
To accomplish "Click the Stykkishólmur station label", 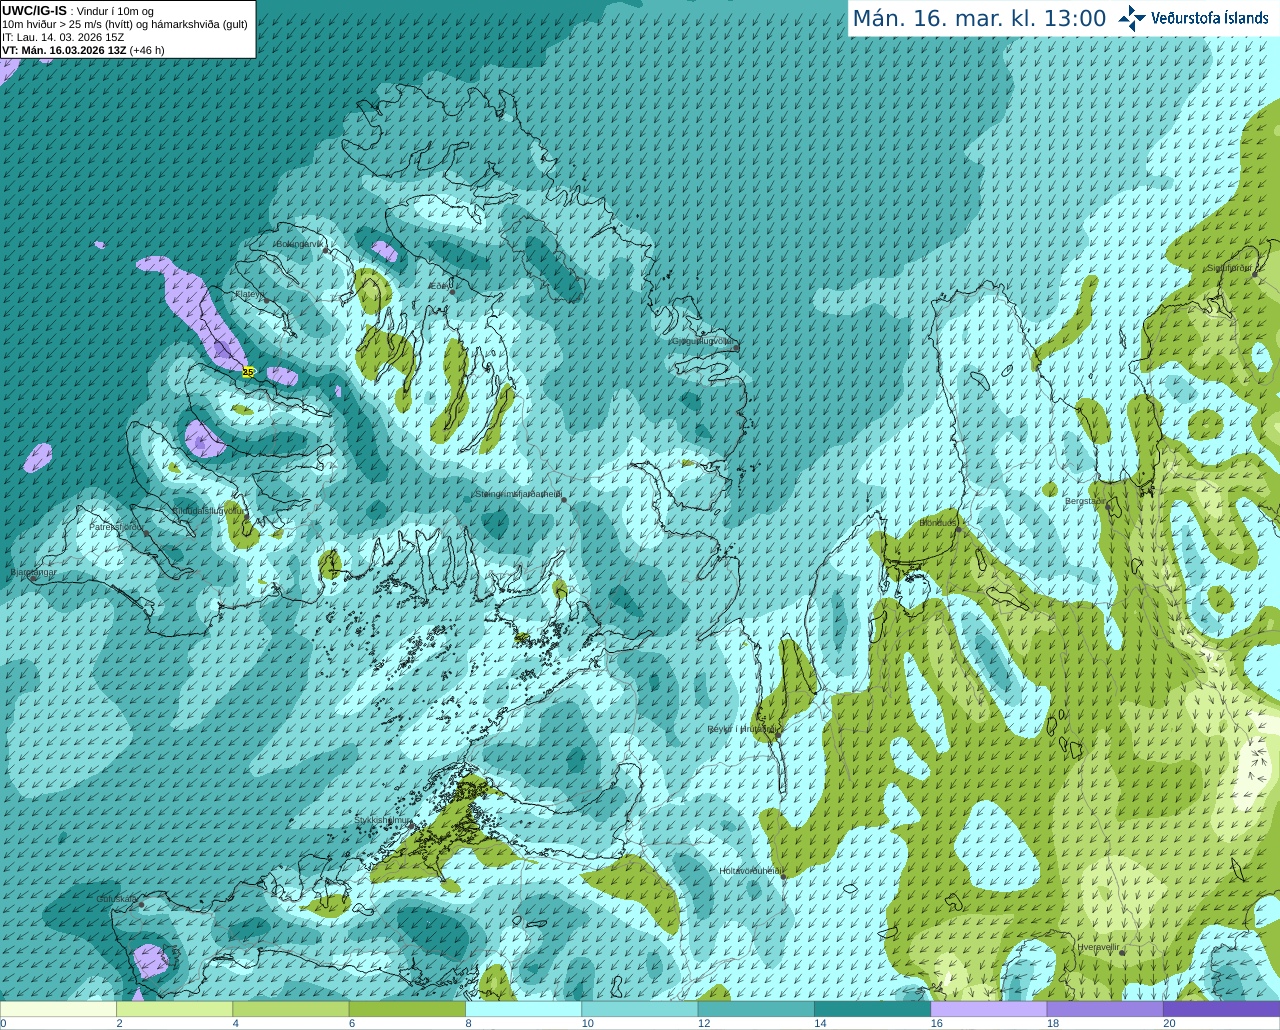I will pyautogui.click(x=383, y=820).
